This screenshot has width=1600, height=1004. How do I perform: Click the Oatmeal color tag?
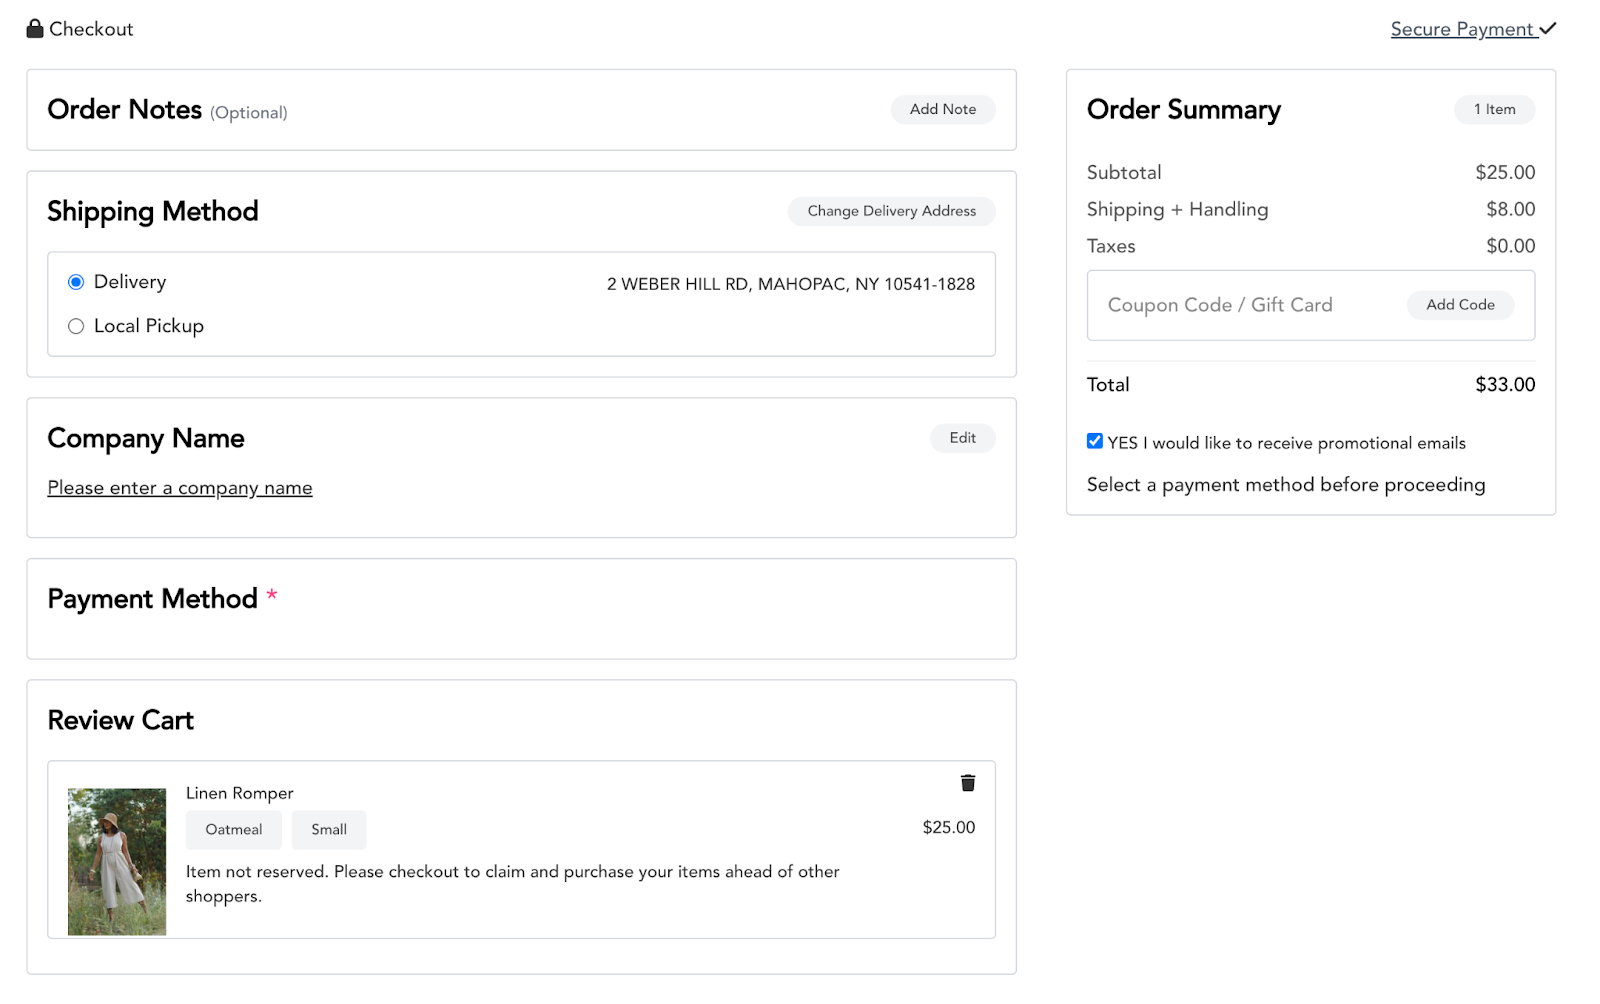click(234, 830)
